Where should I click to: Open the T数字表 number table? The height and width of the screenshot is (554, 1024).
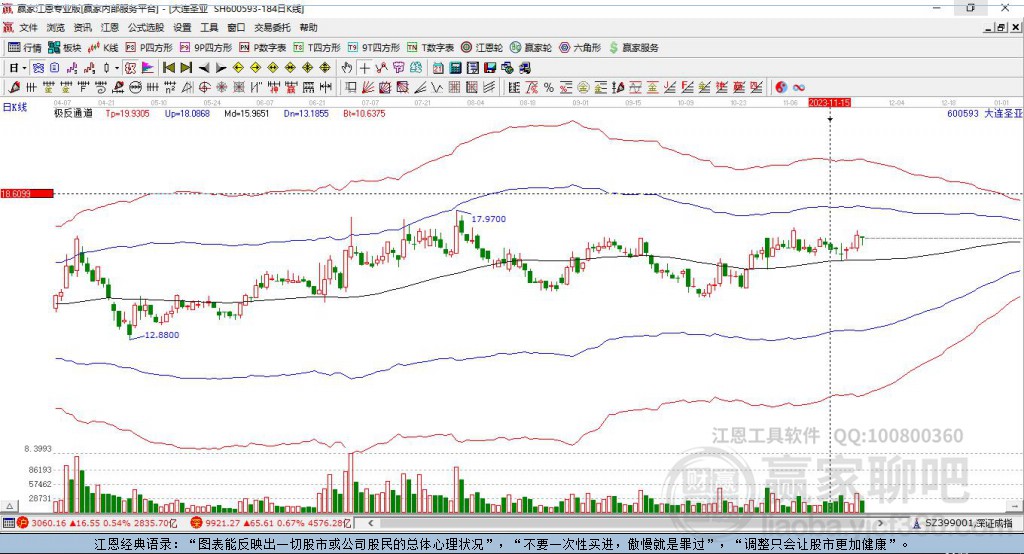[x=430, y=48]
